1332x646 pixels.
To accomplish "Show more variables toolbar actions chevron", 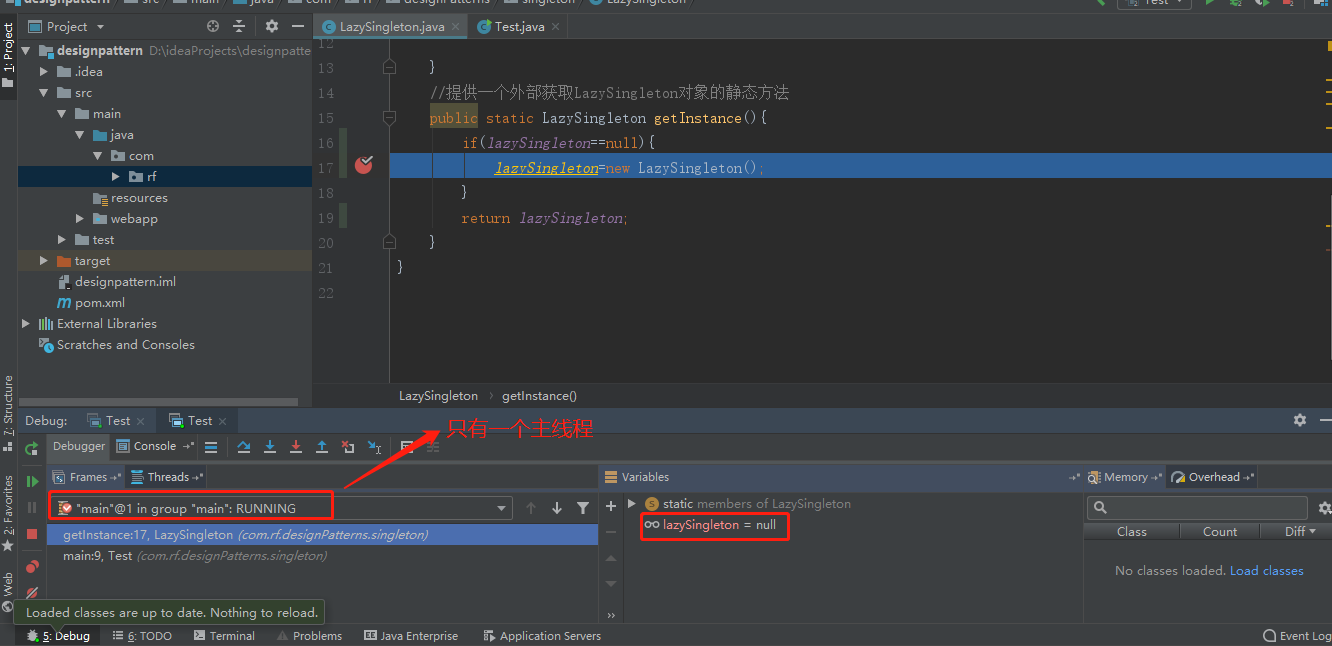I will point(611,615).
